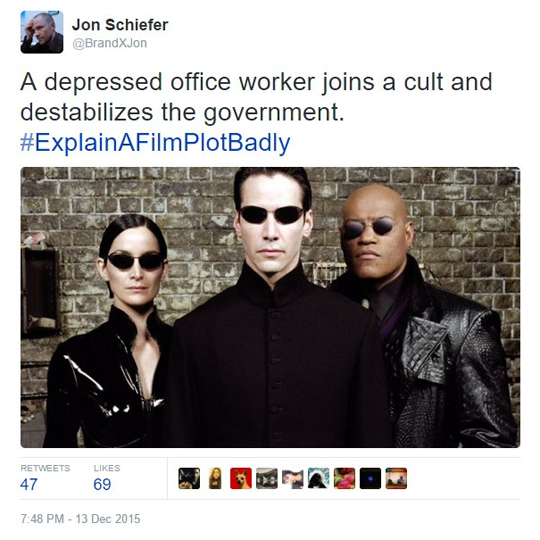Image resolution: width=540 pixels, height=540 pixels.
Task: View the 69 likes list
Action: pos(102,484)
